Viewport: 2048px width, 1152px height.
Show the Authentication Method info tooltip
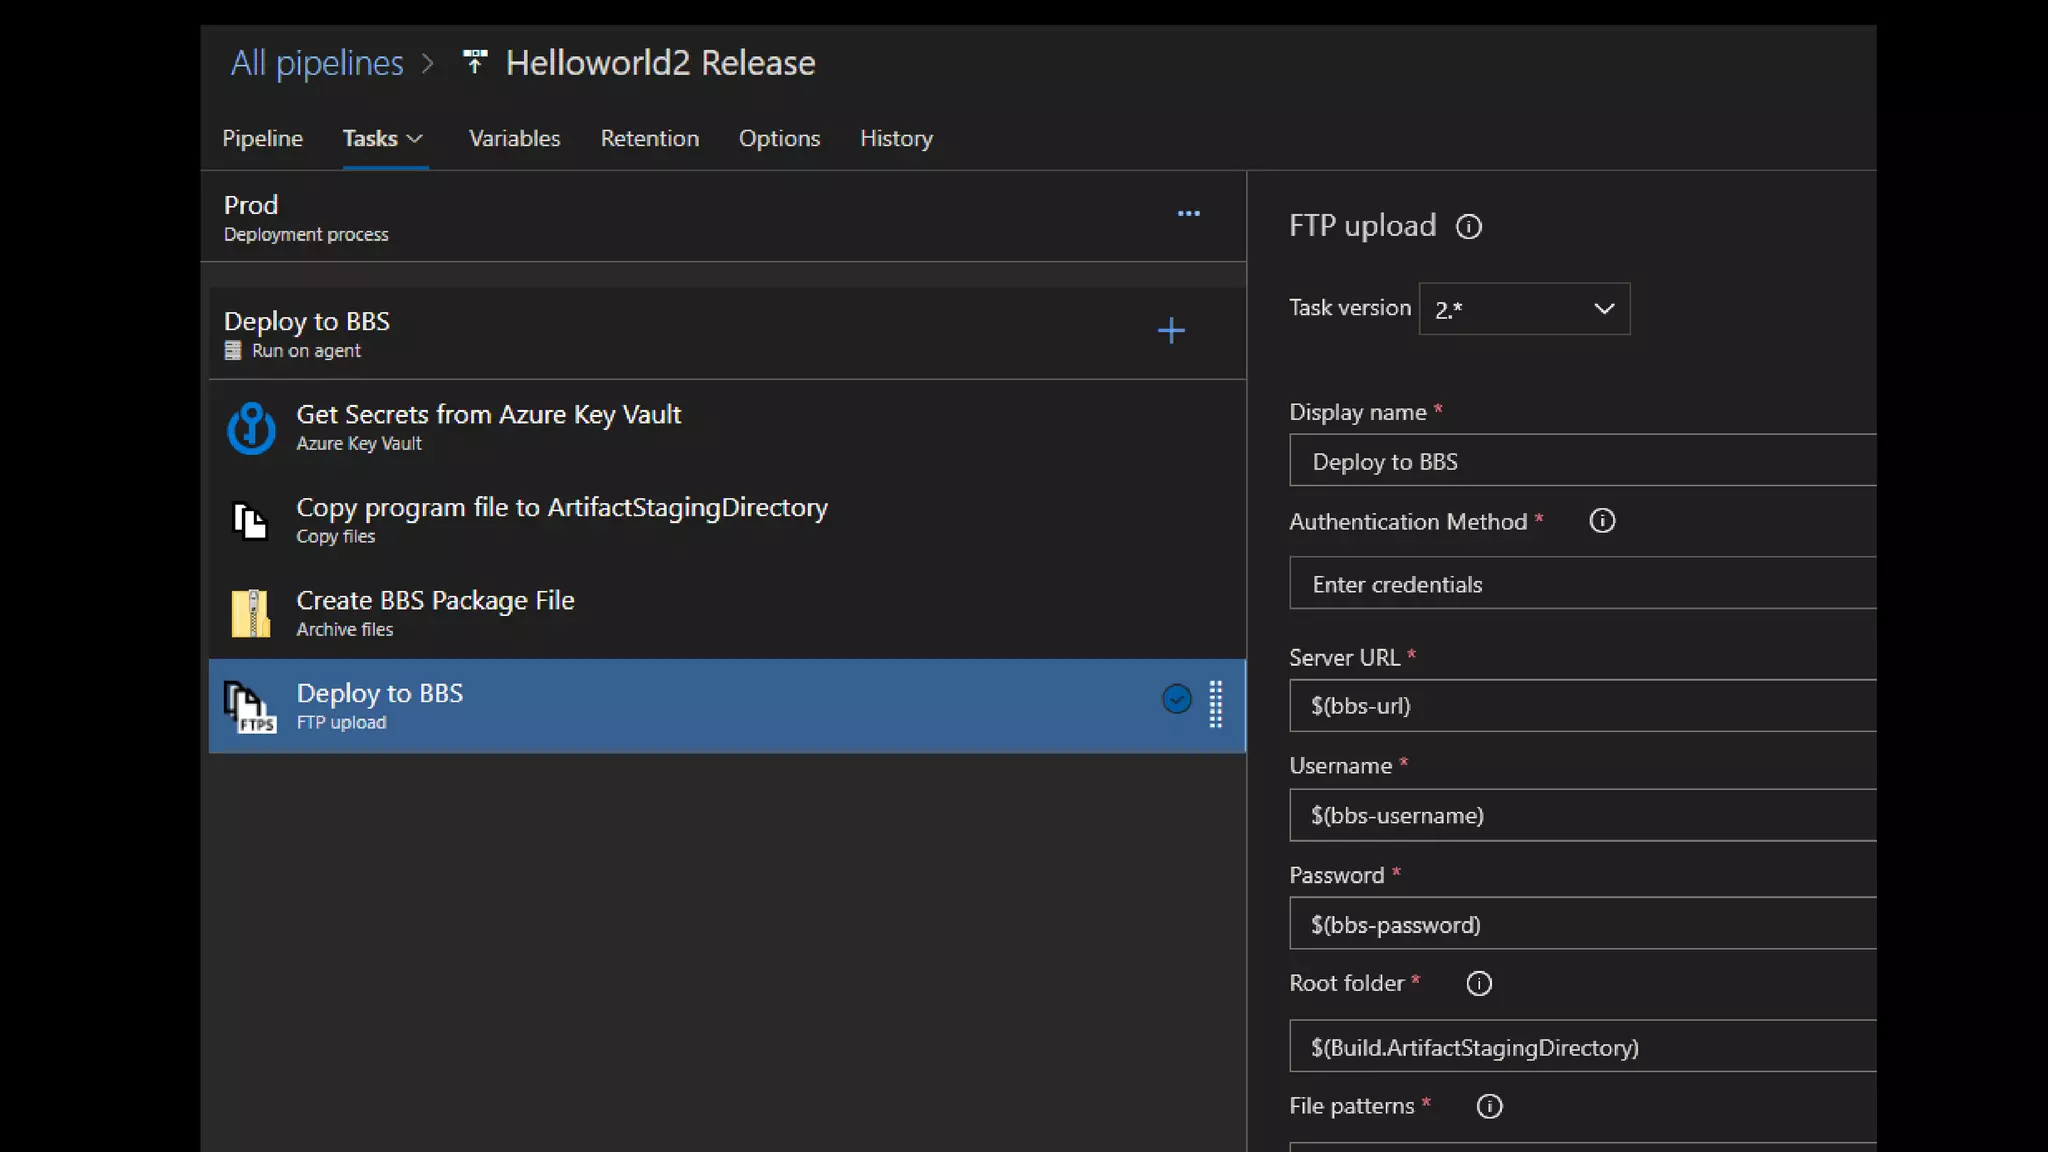pyautogui.click(x=1602, y=521)
